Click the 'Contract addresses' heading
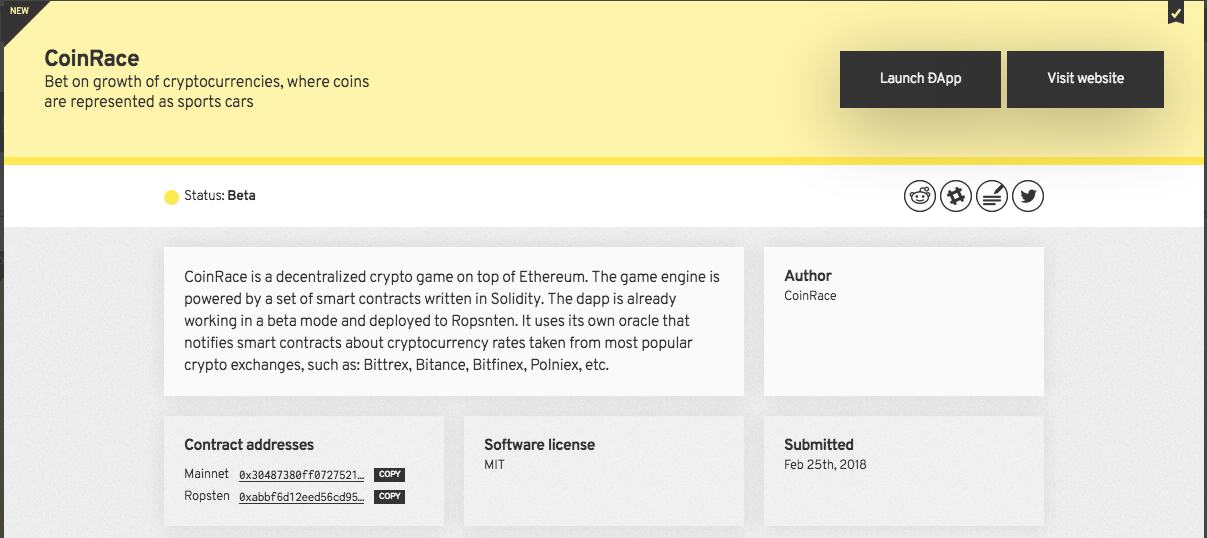 coord(249,445)
